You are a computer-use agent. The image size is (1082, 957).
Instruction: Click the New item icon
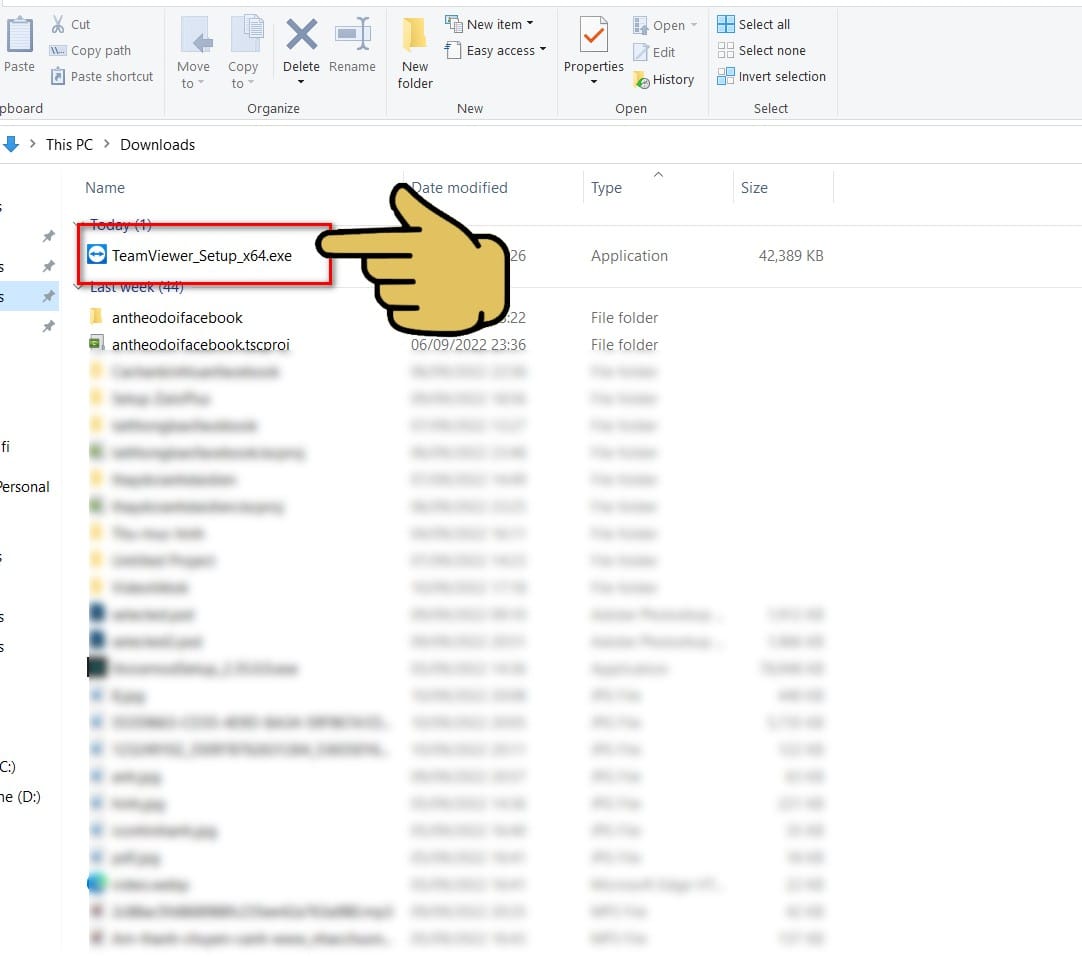[x=453, y=23]
